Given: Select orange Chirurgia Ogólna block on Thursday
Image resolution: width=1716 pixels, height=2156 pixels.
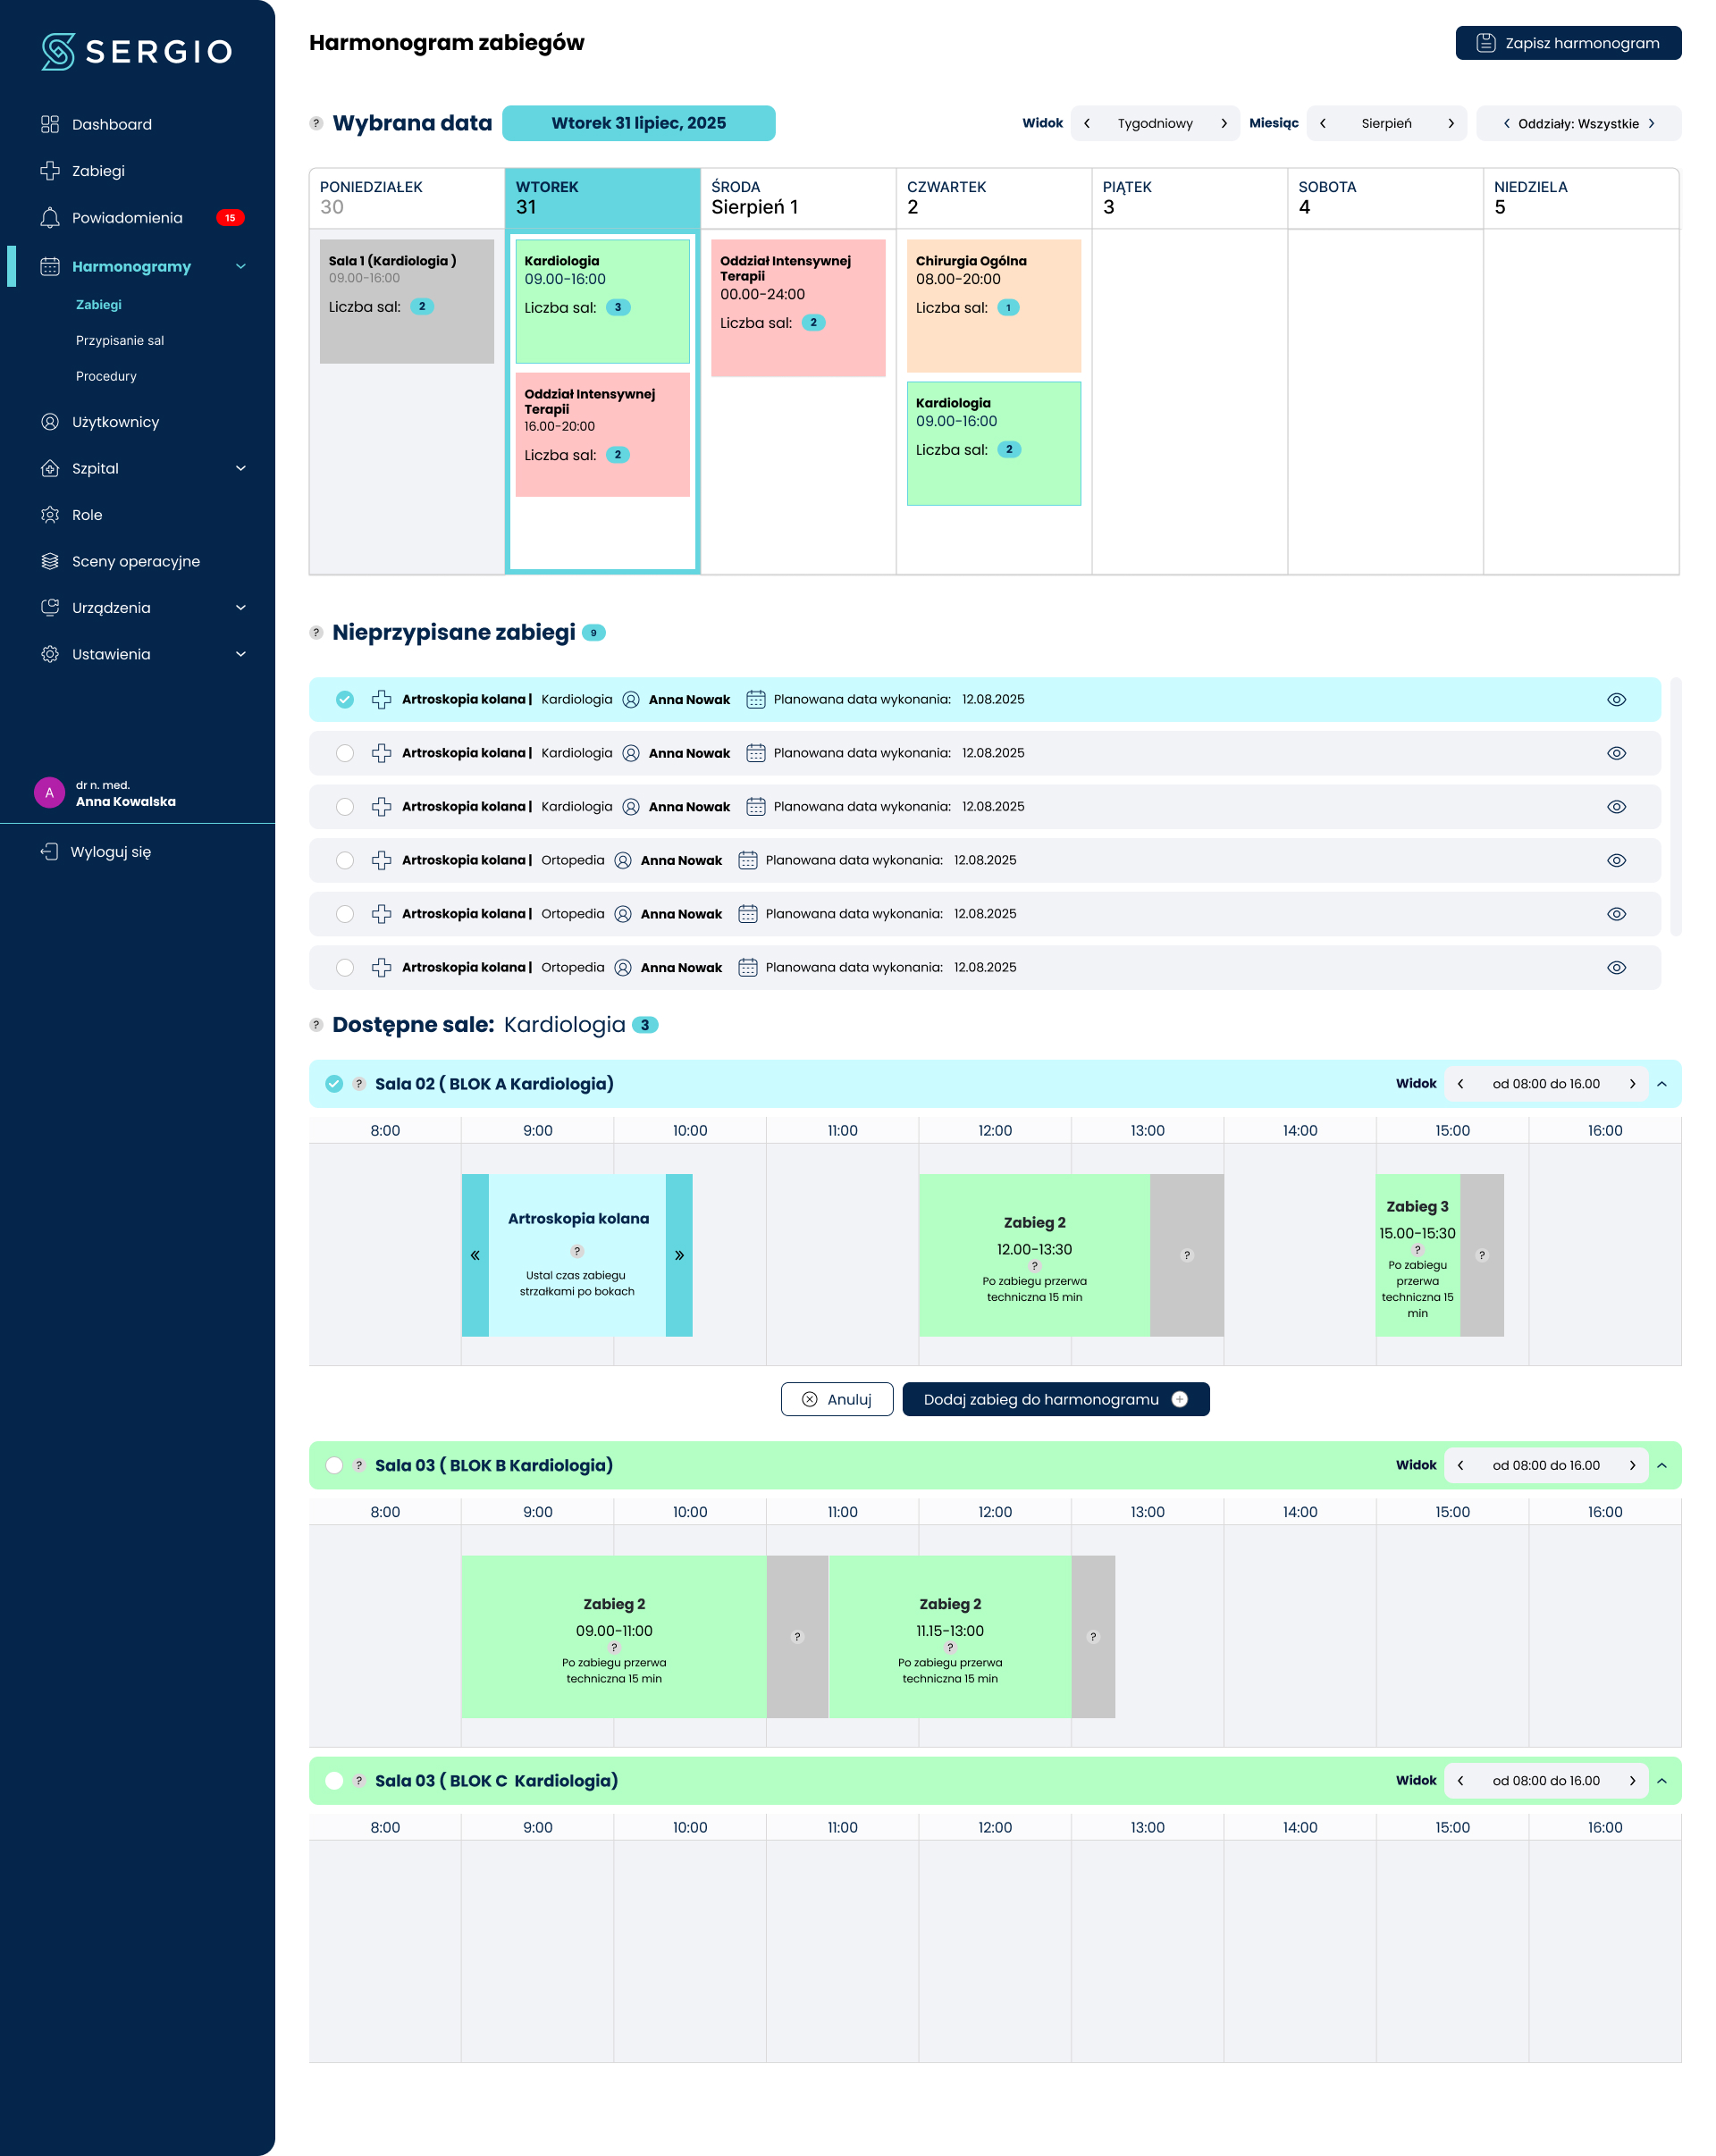Looking at the screenshot, I should [993, 305].
